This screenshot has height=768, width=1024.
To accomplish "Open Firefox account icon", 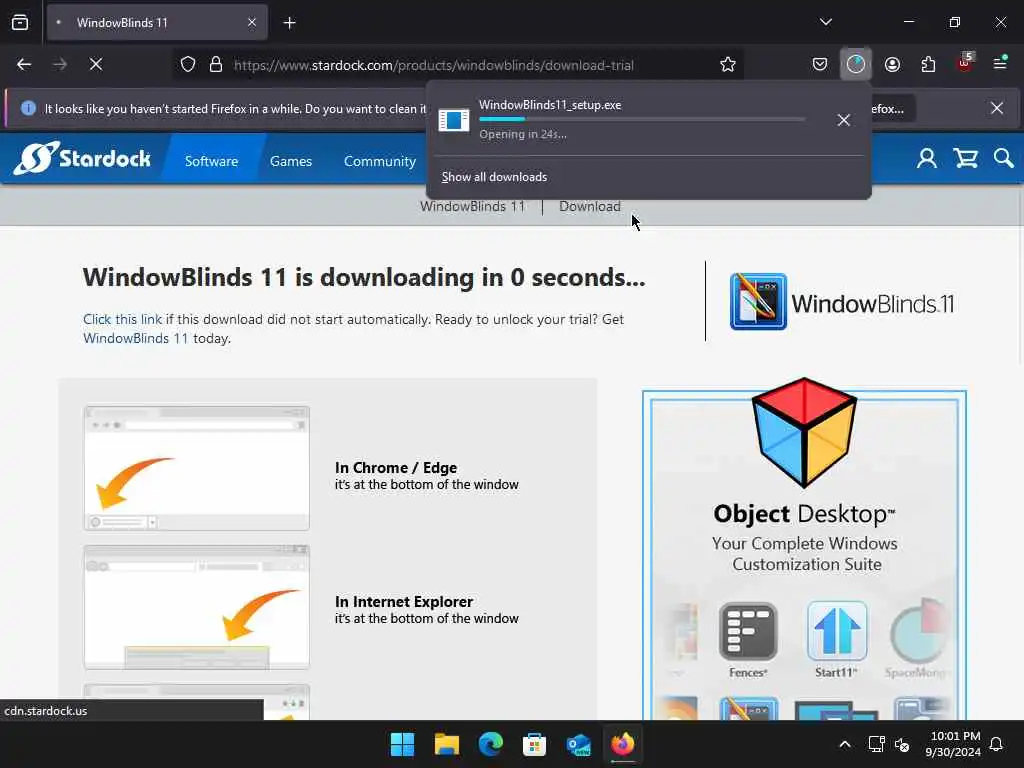I will coord(892,65).
